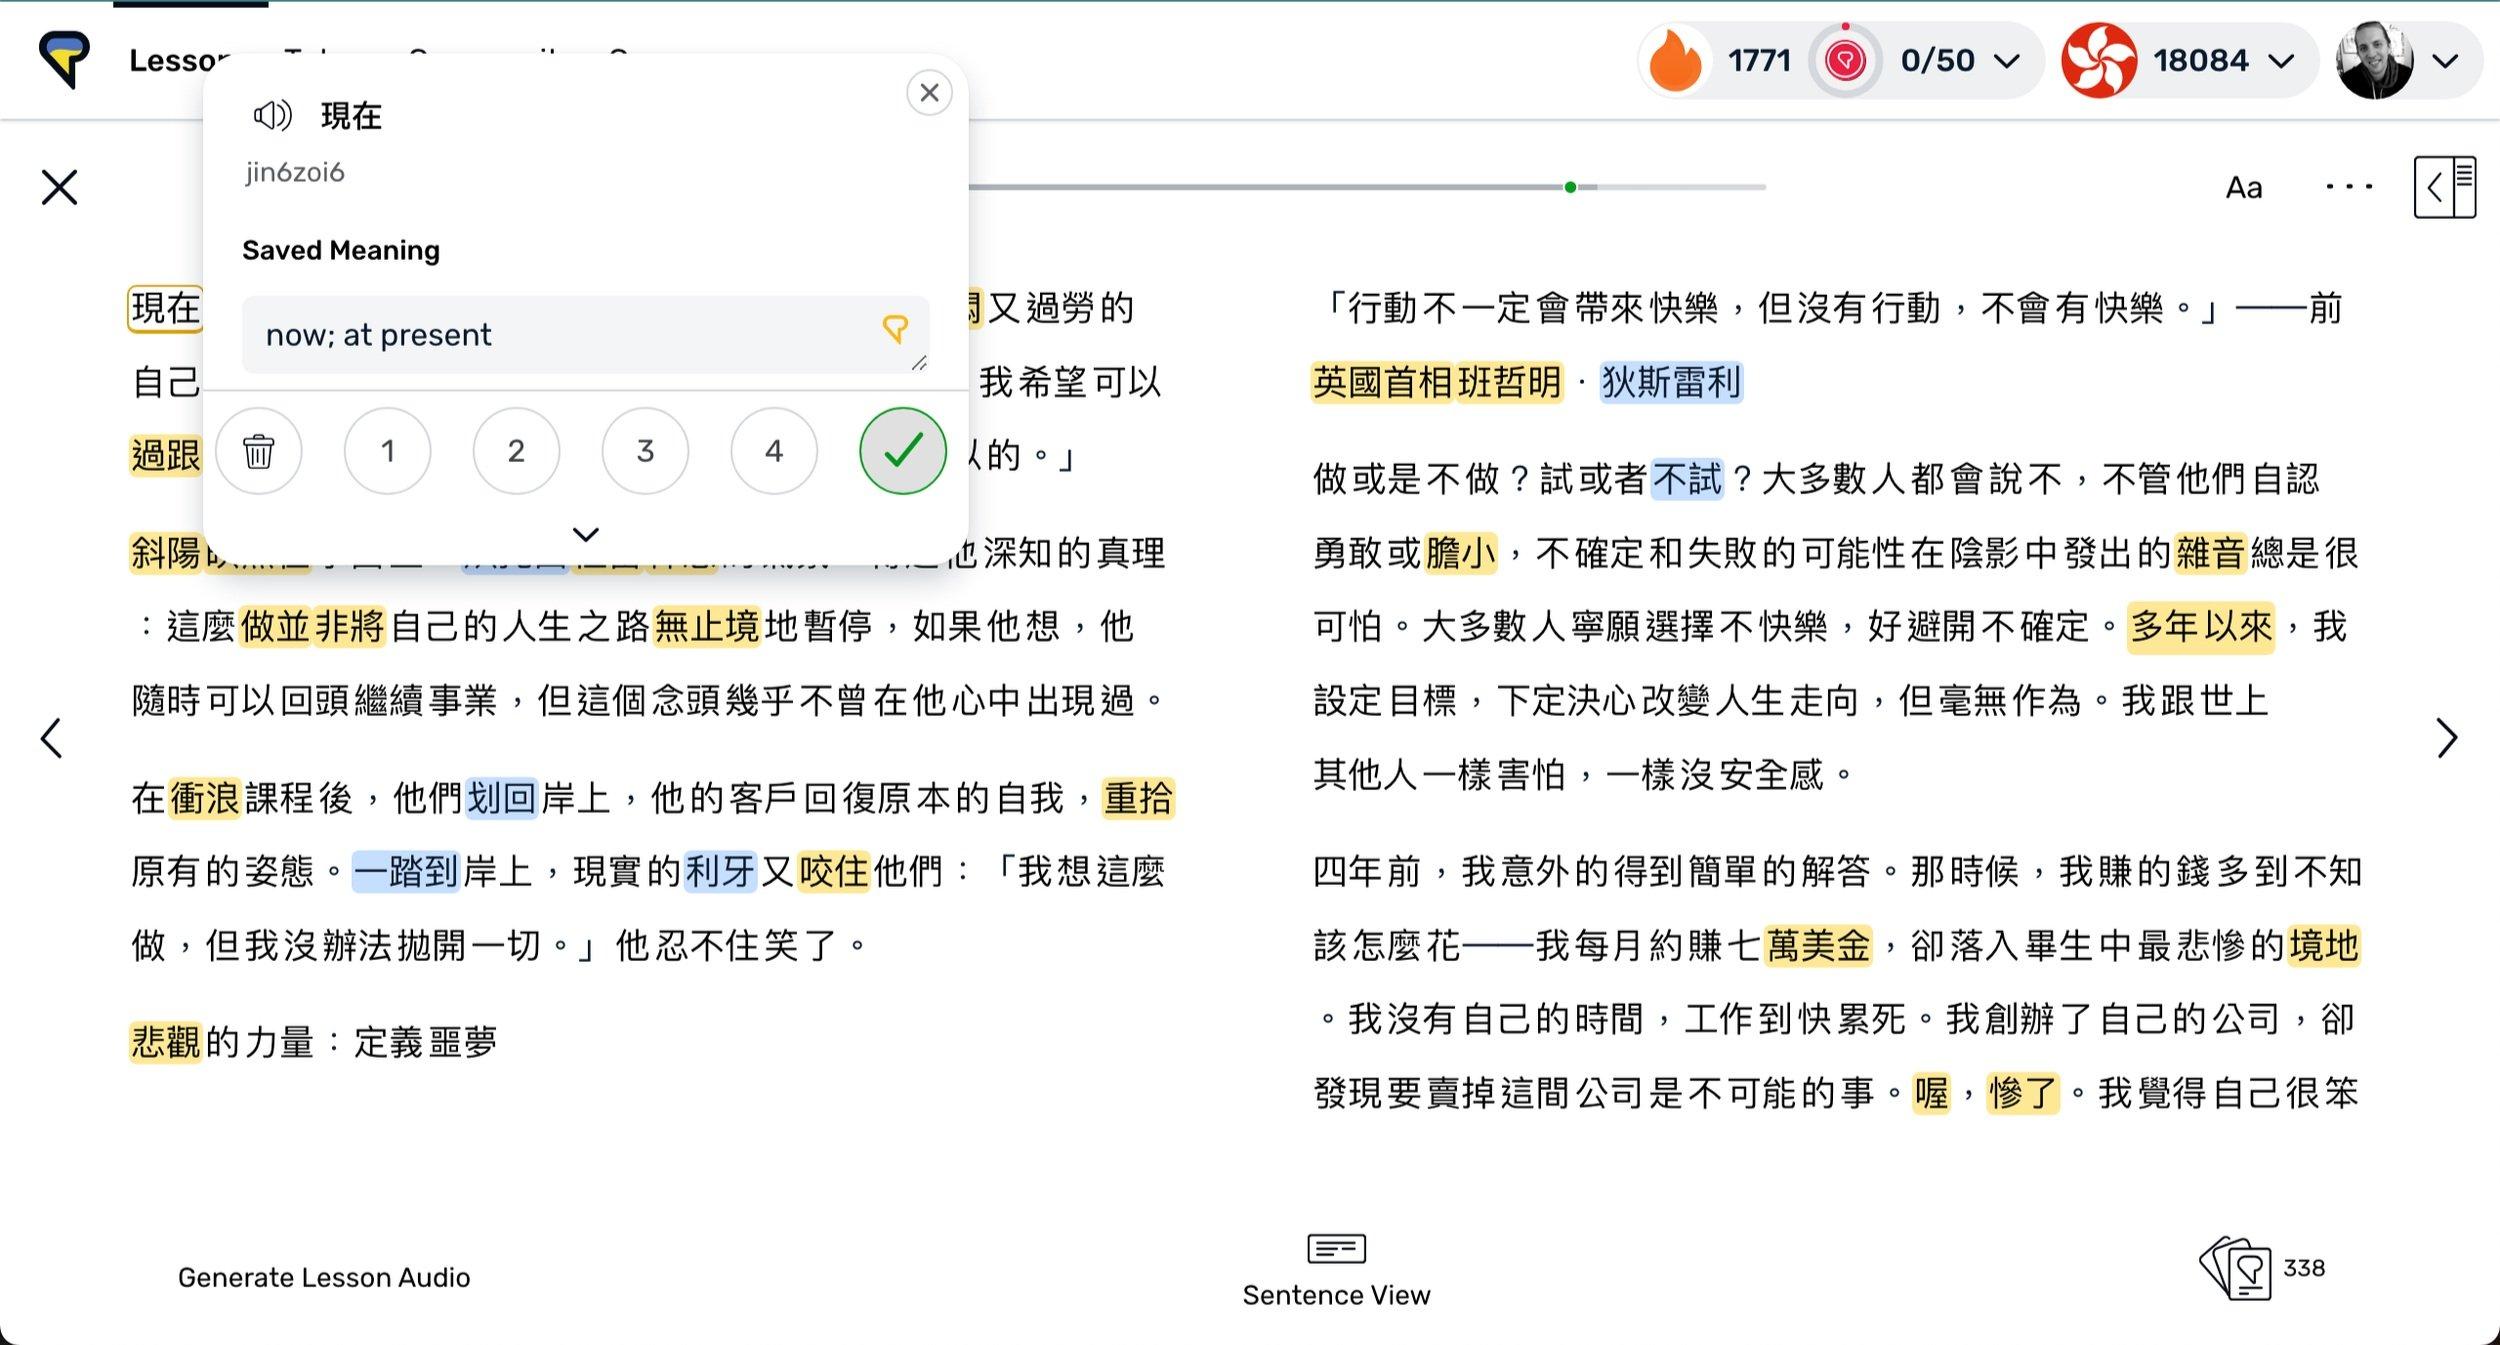The image size is (2500, 1345).
Task: Click the green marker on the reading progress bar
Action: (1571, 186)
